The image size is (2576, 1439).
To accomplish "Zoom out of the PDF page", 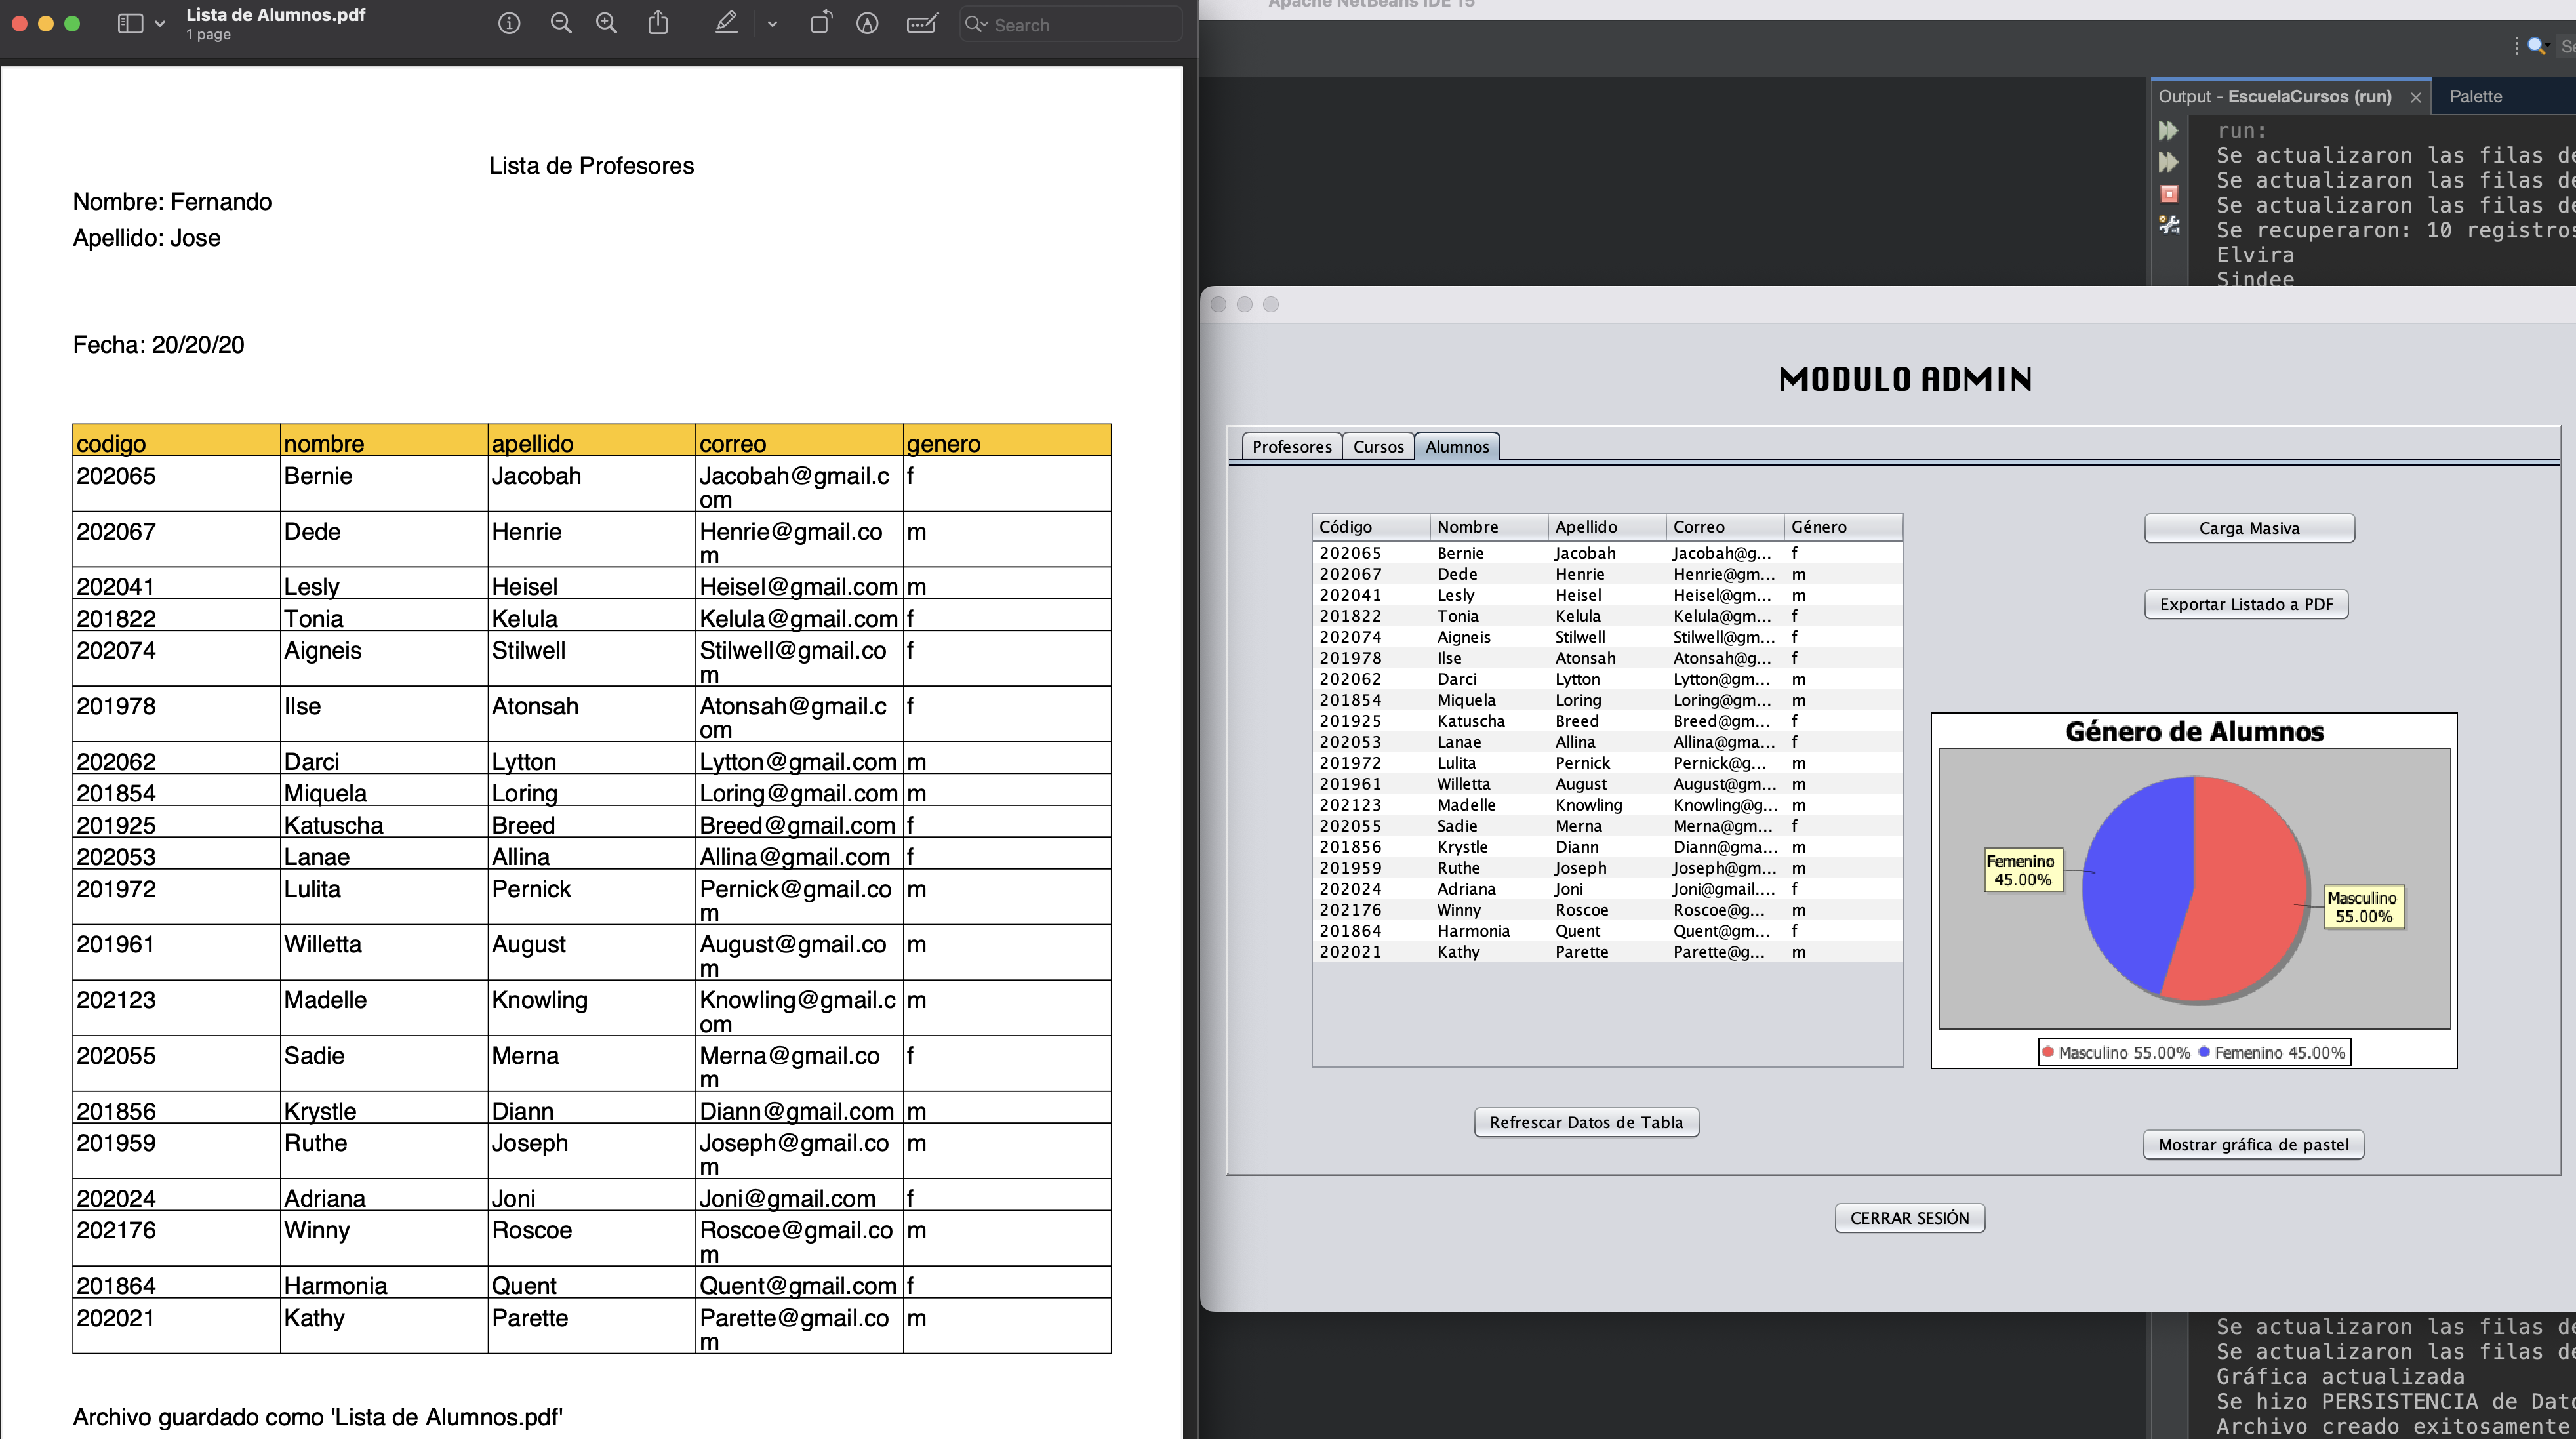I will [x=561, y=24].
